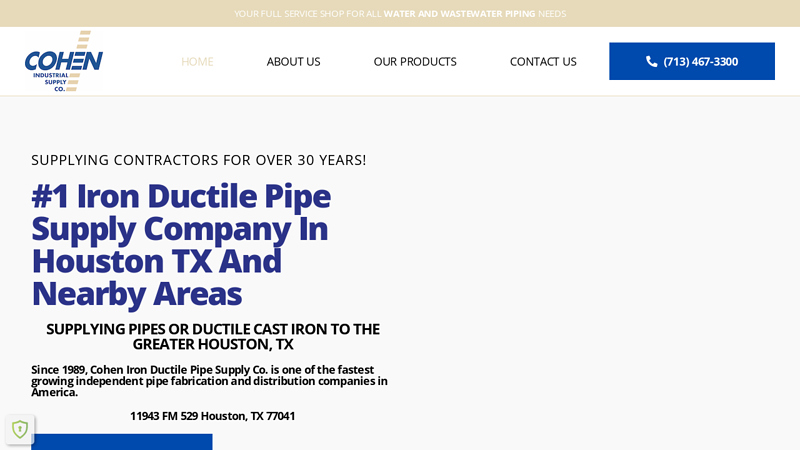Click the Cohen Industrial Supply logo
This screenshot has width=800, height=450.
point(64,61)
